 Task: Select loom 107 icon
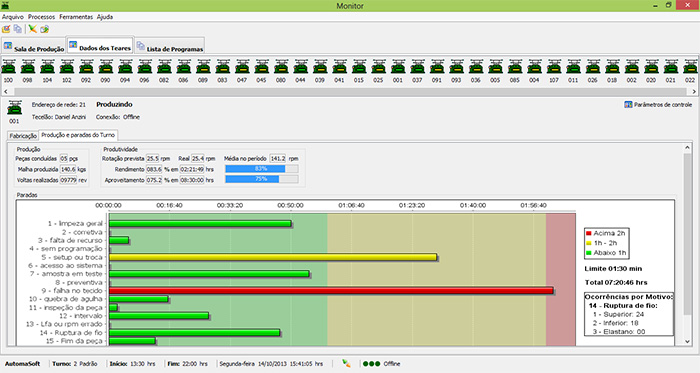point(554,67)
